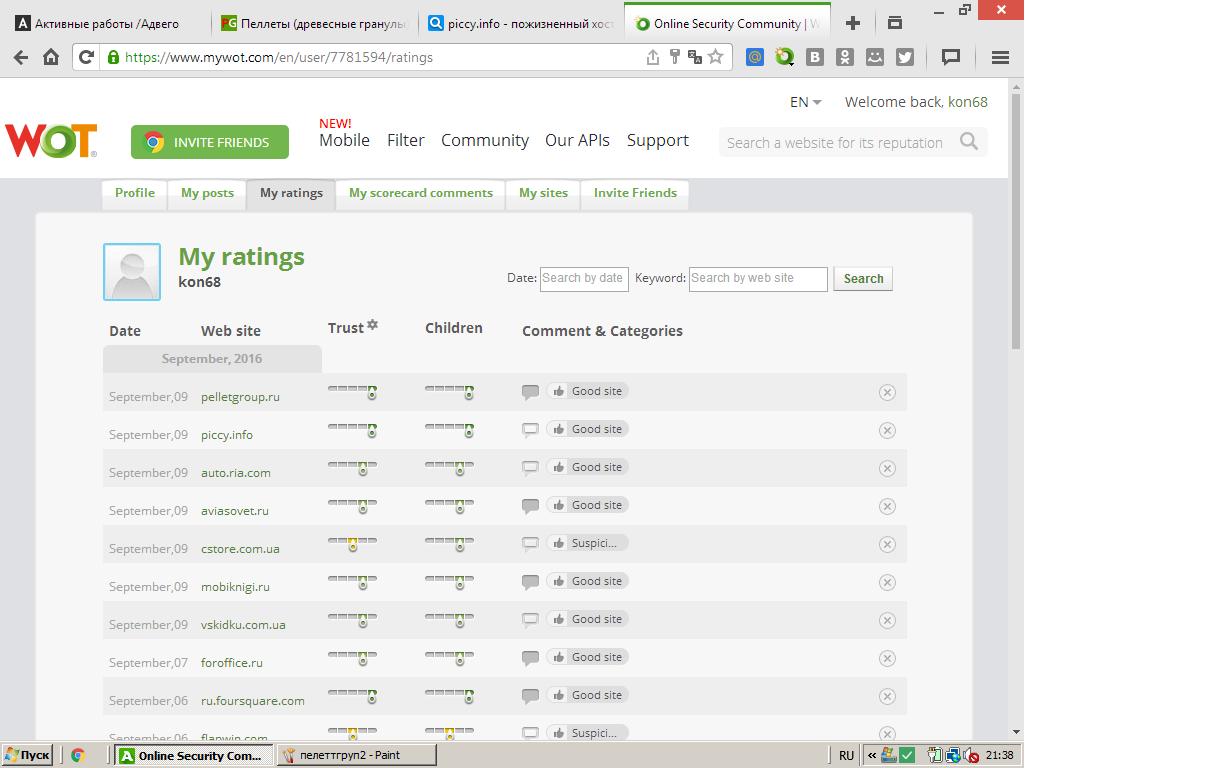This screenshot has width=1218, height=768.
Task: Click the WOT logo
Action: coord(51,140)
